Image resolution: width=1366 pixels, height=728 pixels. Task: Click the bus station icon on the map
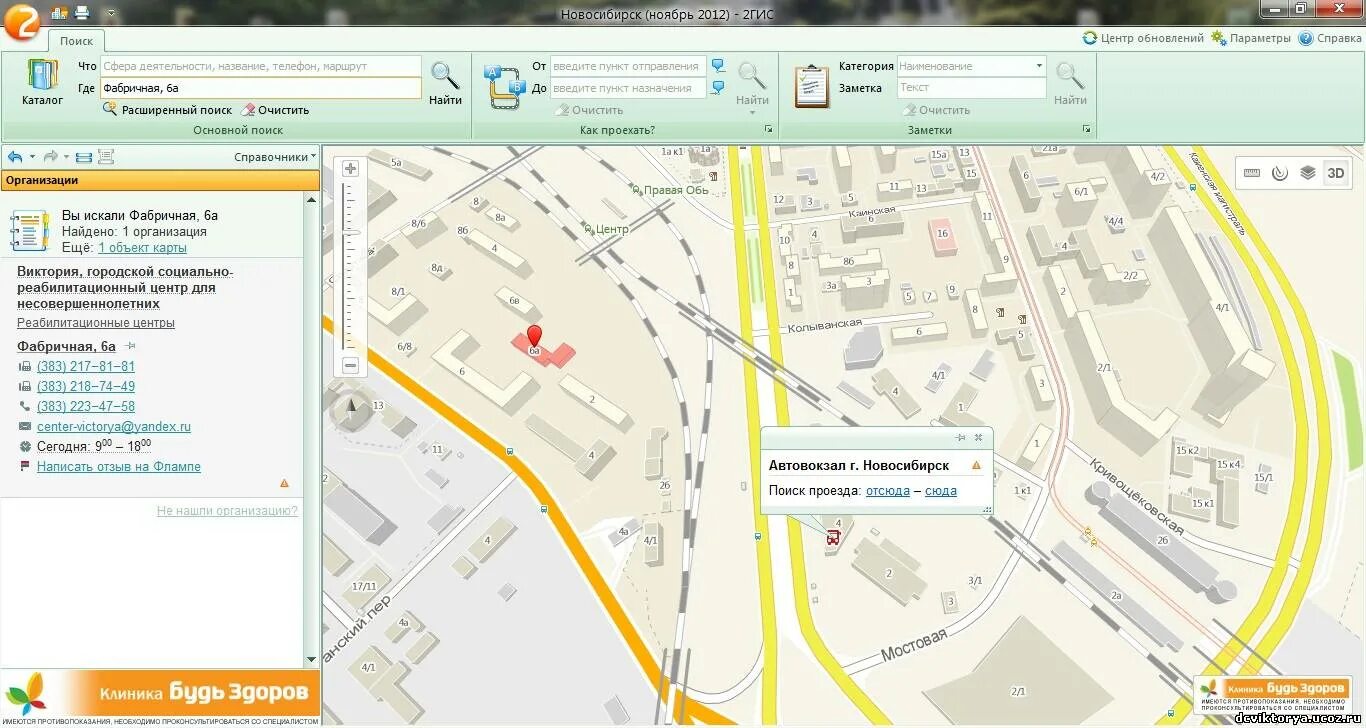click(833, 538)
